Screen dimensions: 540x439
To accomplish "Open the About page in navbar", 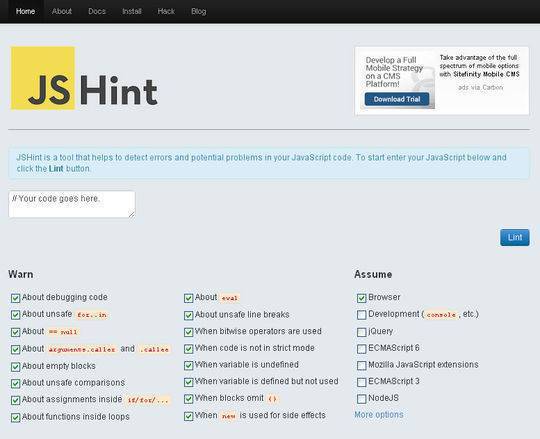I will tap(62, 11).
